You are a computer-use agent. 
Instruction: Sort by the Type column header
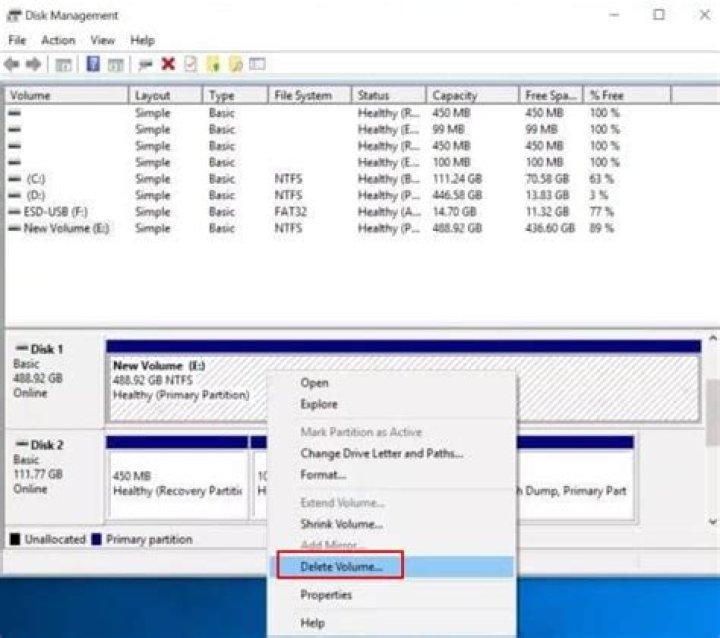(235, 96)
